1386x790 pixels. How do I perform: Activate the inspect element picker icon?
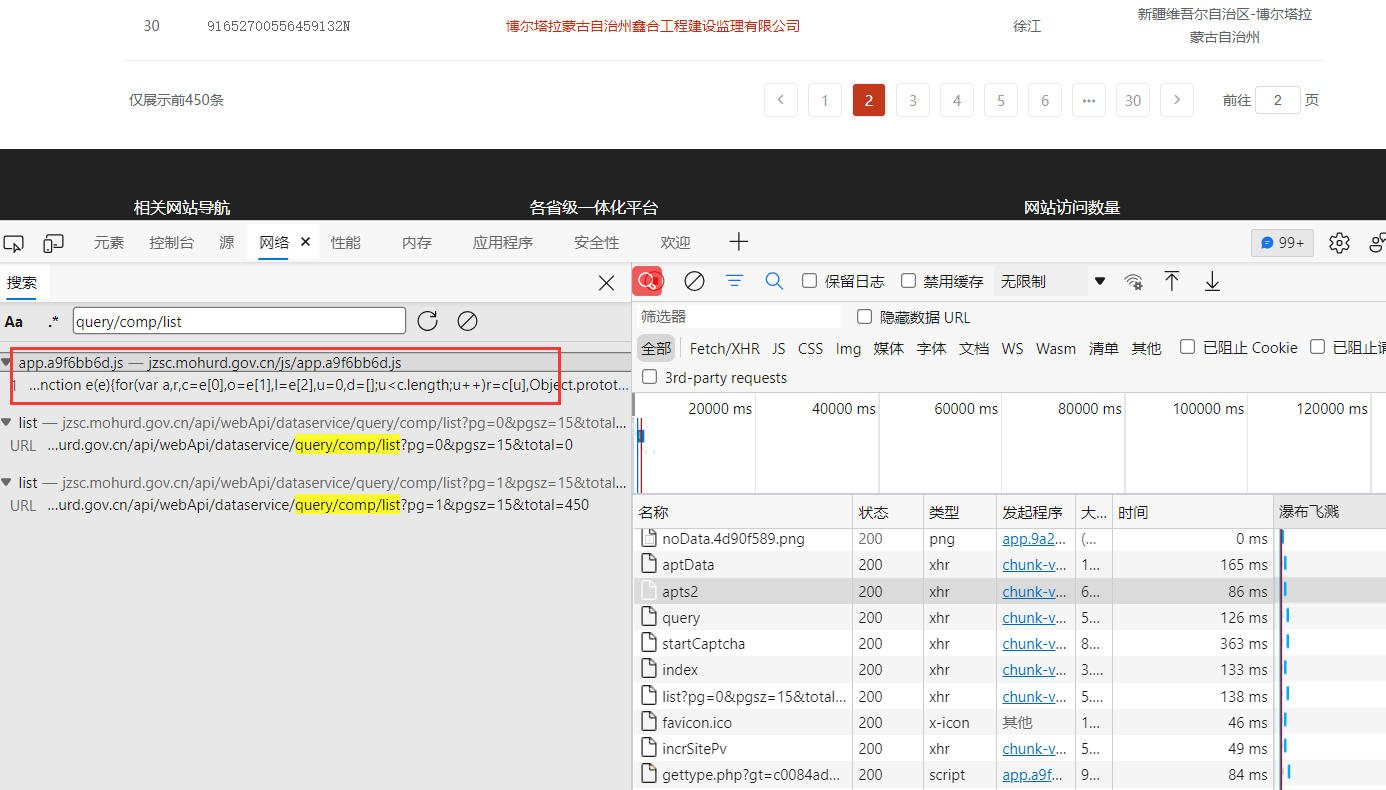pos(14,242)
